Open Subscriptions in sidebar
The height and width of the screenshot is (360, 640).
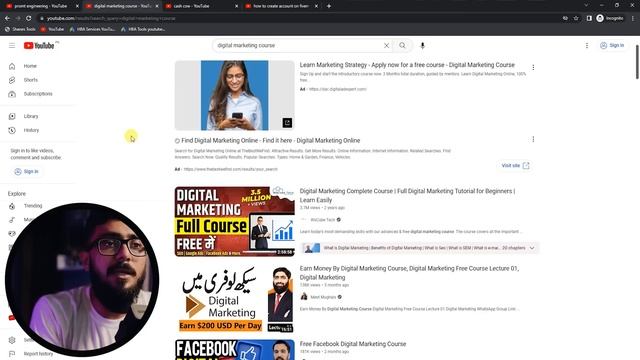coord(38,94)
